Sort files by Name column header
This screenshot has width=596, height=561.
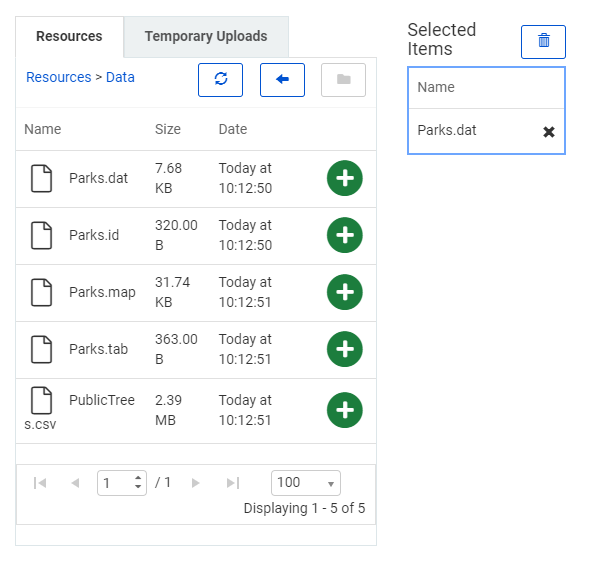click(43, 129)
